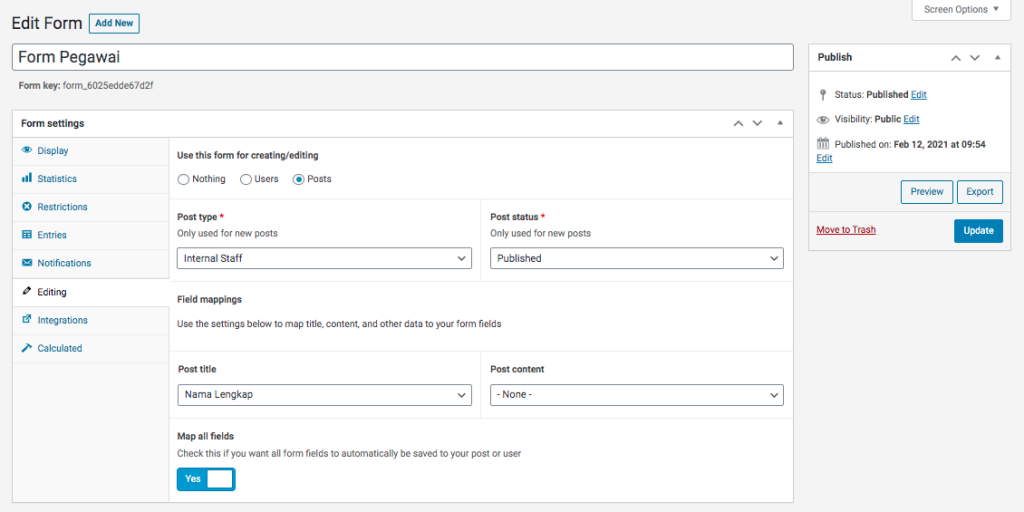Click the Entries table icon
Viewport: 1024px width, 512px height.
pyautogui.click(x=27, y=235)
